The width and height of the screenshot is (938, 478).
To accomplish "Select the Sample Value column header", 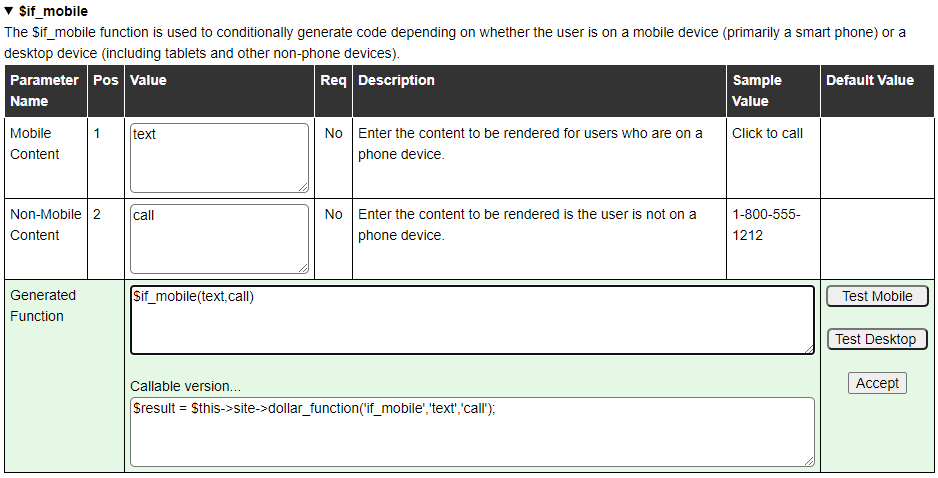I will tap(757, 90).
